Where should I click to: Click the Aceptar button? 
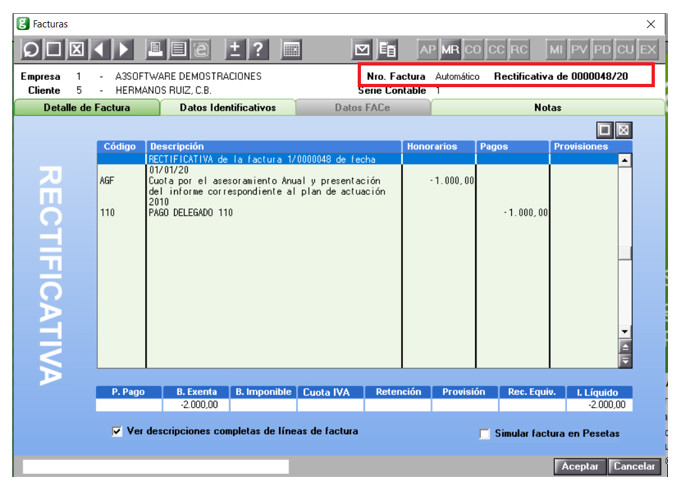pos(580,466)
